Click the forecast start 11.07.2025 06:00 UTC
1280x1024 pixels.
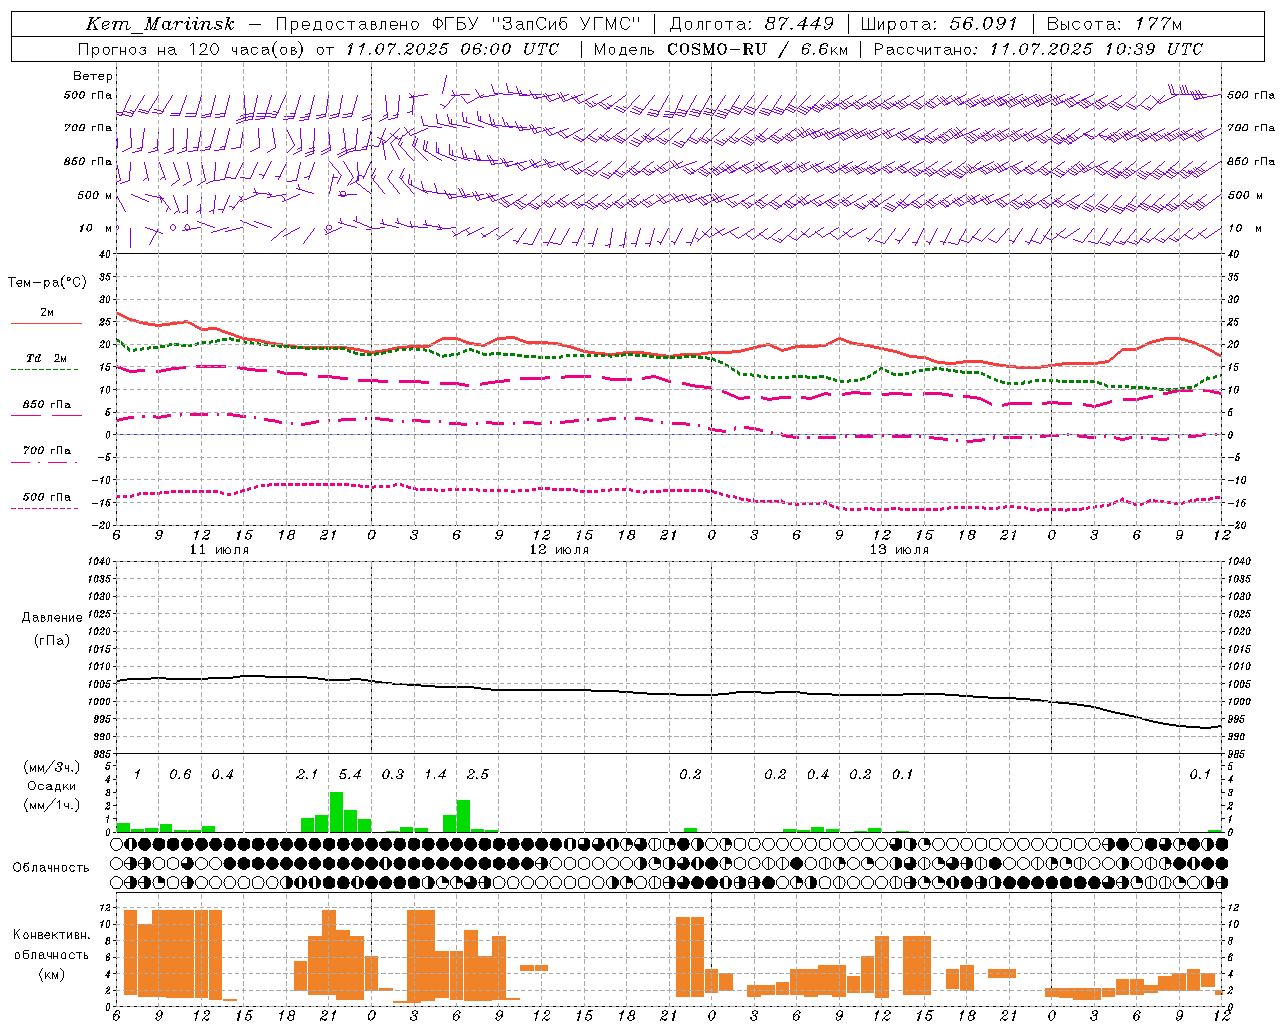[453, 49]
